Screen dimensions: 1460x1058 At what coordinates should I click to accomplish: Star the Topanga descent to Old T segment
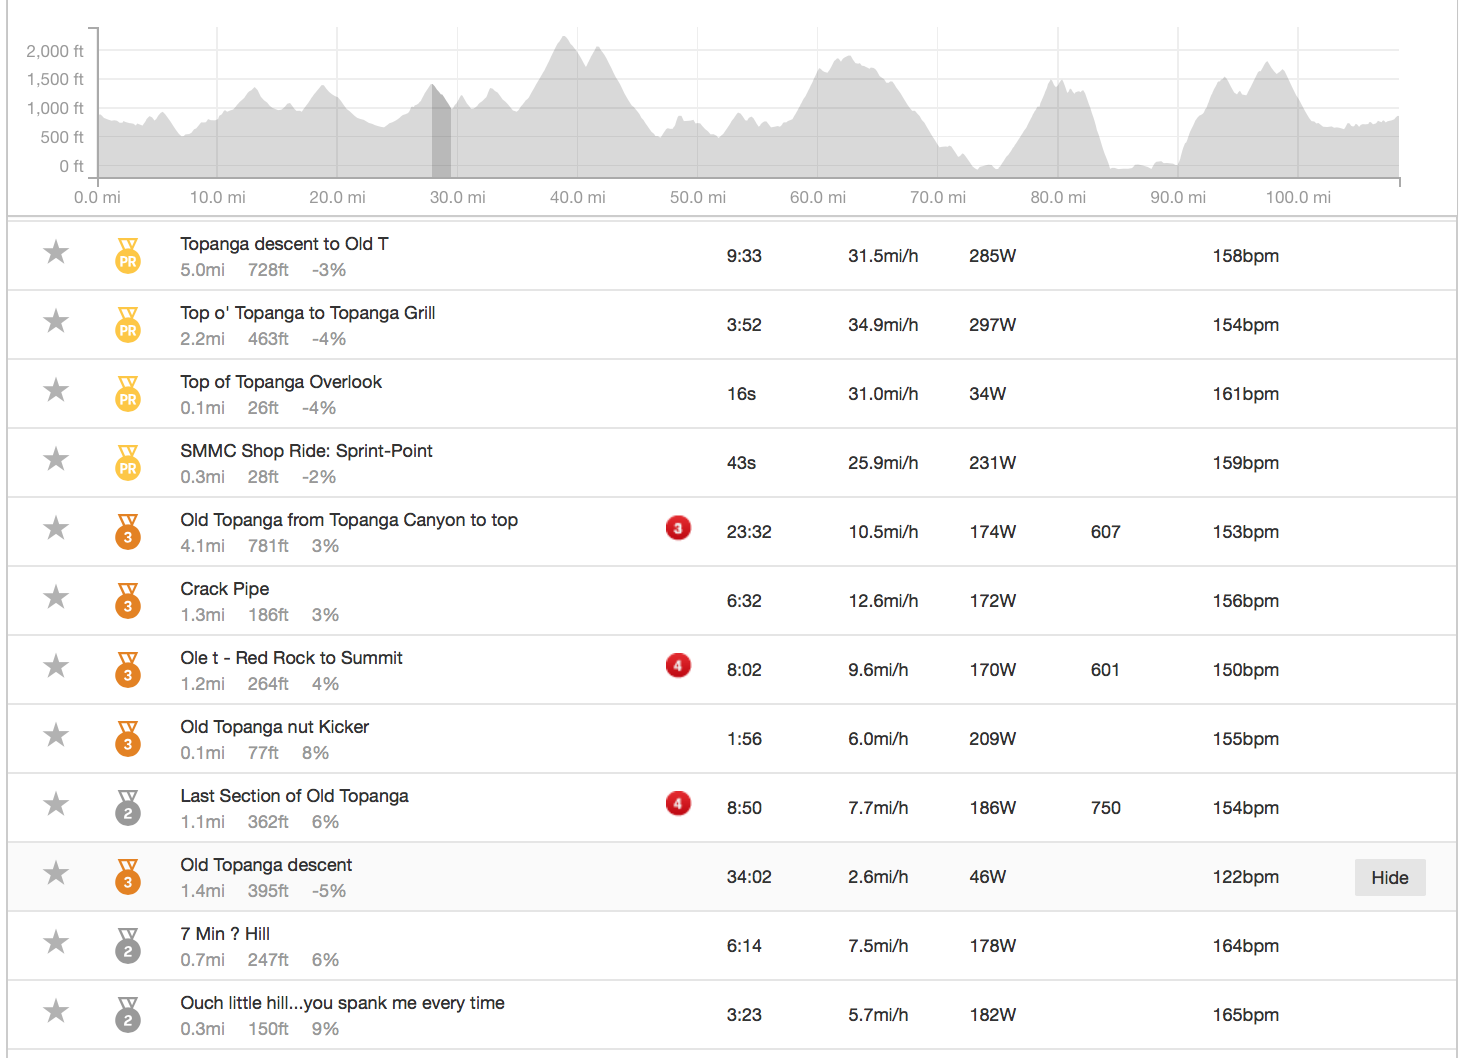pos(56,252)
